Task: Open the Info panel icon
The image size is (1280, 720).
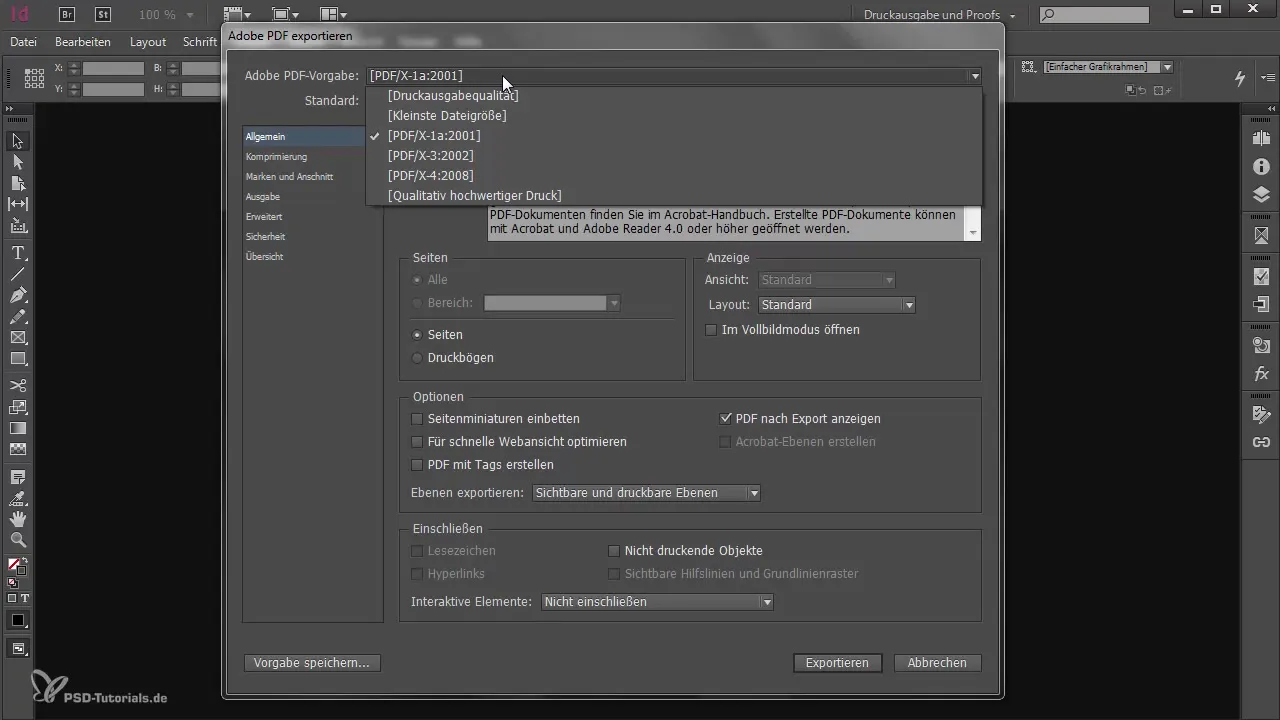Action: click(1261, 167)
